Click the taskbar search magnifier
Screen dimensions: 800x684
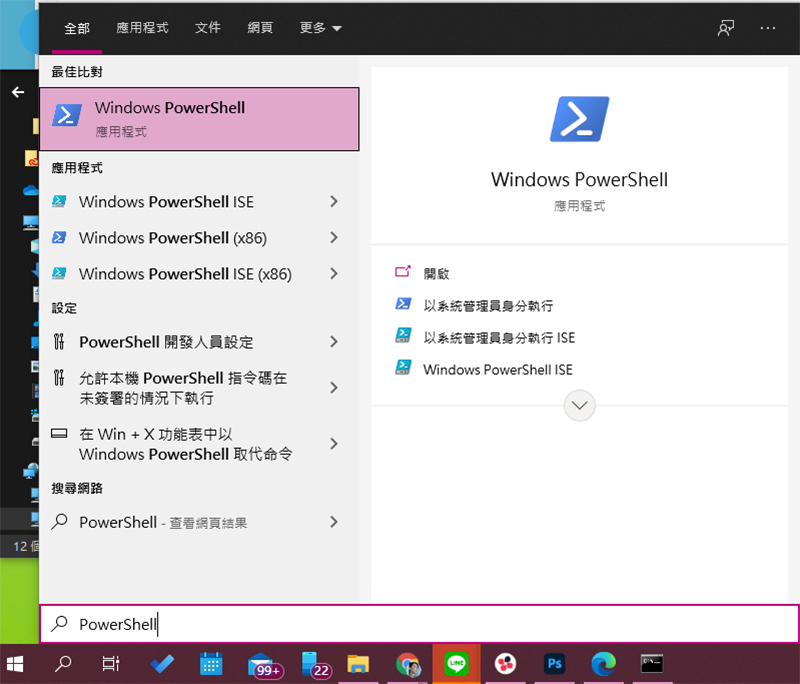point(63,664)
